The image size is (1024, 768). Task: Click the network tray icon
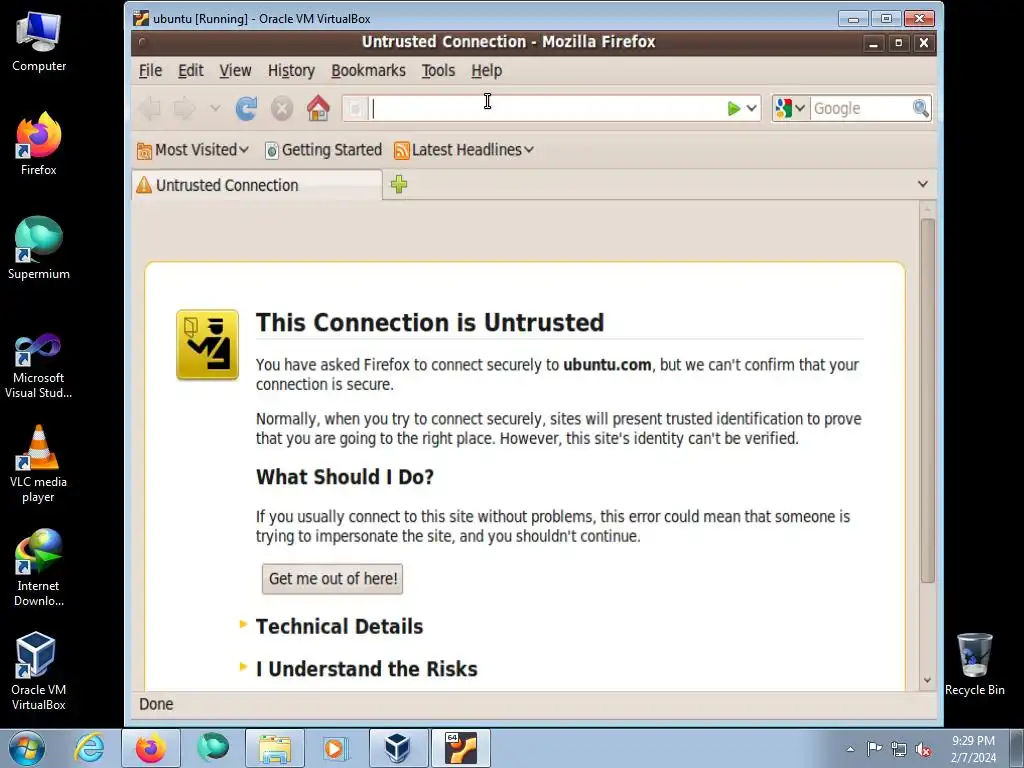(x=899, y=749)
